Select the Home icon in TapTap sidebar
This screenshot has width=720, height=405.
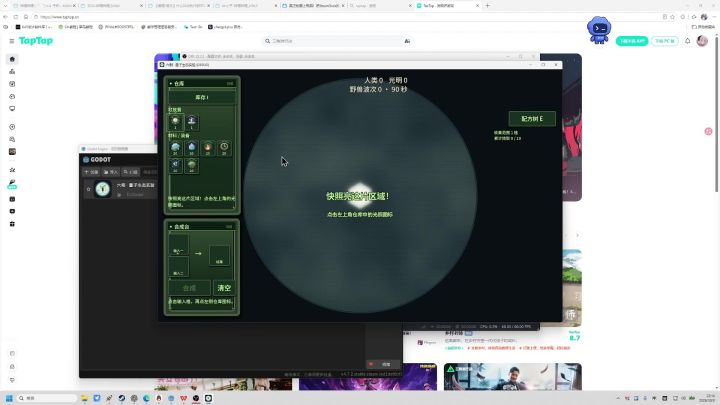point(12,59)
